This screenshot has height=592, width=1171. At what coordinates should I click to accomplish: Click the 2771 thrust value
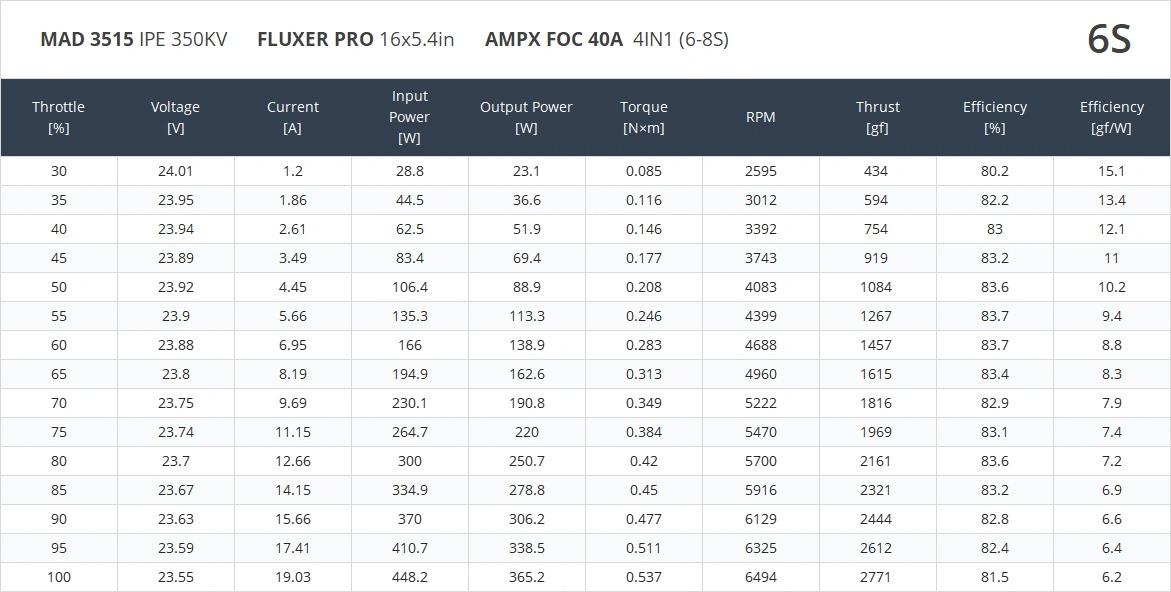[875, 577]
